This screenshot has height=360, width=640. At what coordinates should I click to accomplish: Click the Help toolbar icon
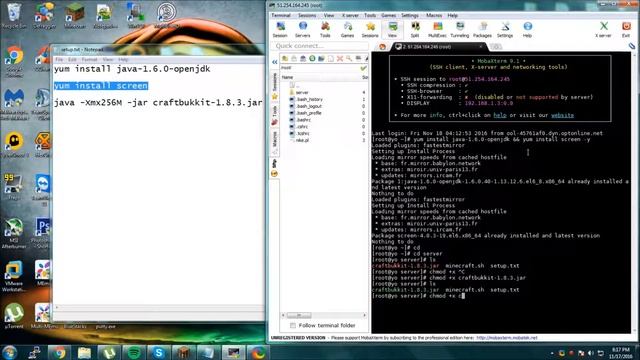click(x=527, y=29)
